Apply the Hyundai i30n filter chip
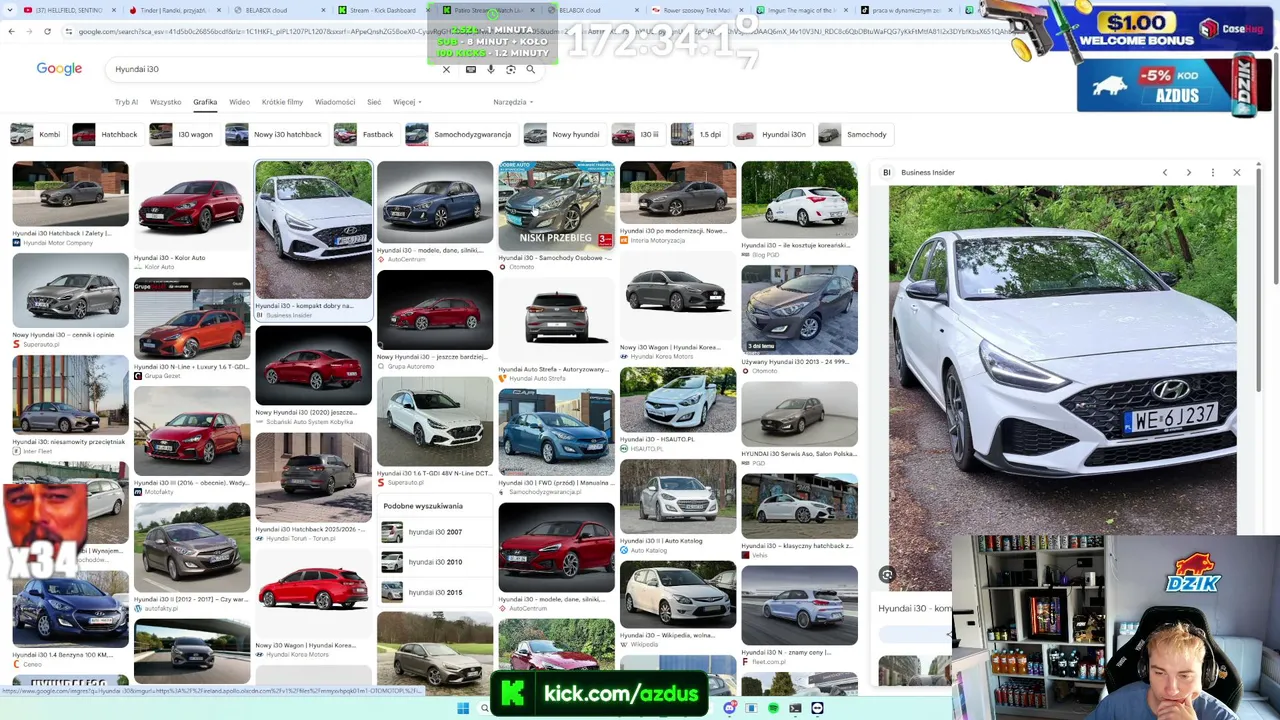1280x720 pixels. [x=771, y=134]
